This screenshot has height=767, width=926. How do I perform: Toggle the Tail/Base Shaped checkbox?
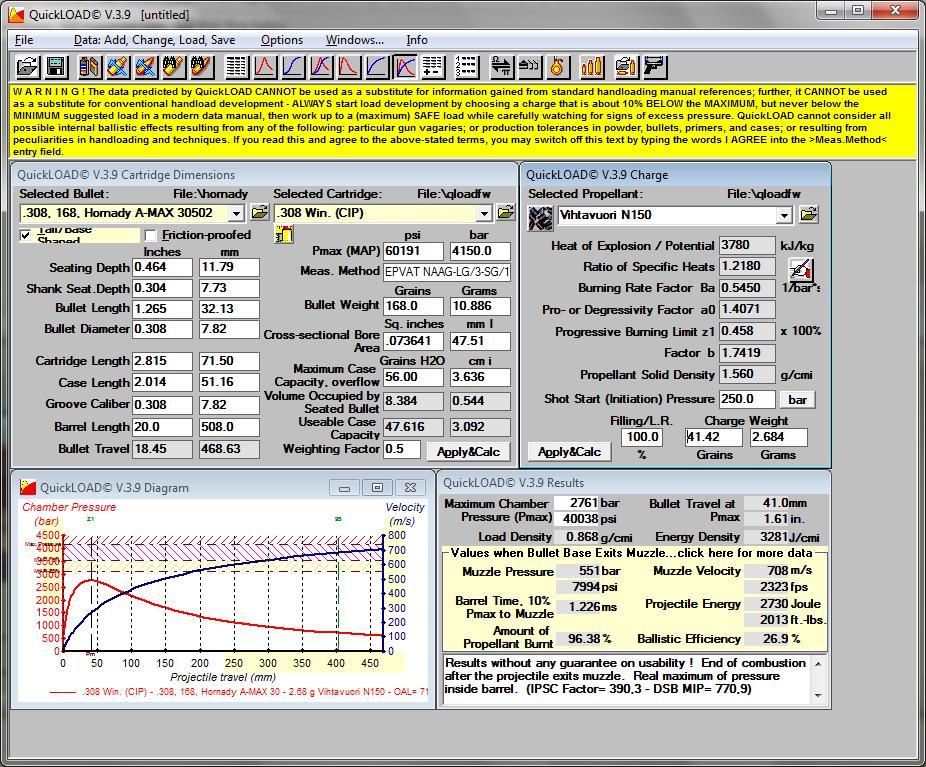pyautogui.click(x=25, y=235)
